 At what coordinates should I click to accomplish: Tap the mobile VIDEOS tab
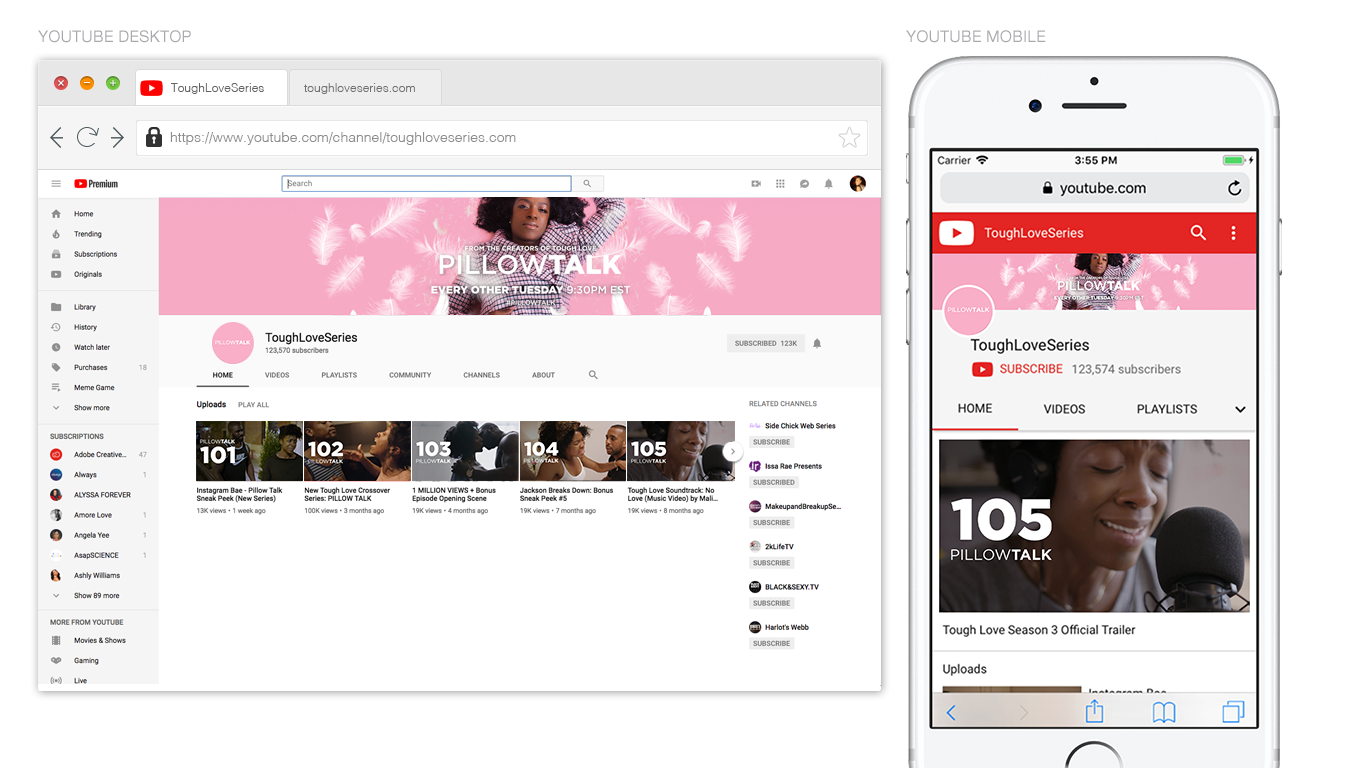pyautogui.click(x=1064, y=409)
